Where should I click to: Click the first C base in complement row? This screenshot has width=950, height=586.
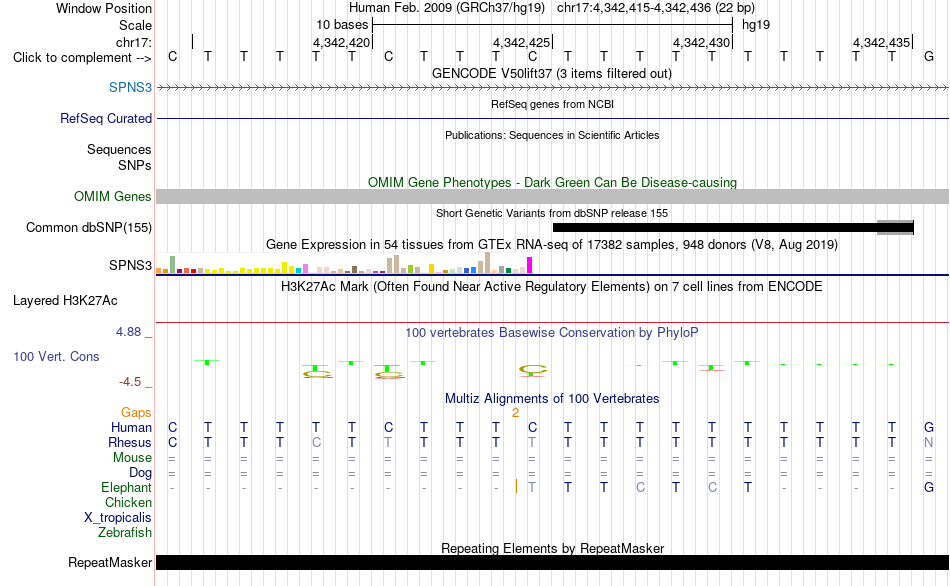tap(173, 57)
